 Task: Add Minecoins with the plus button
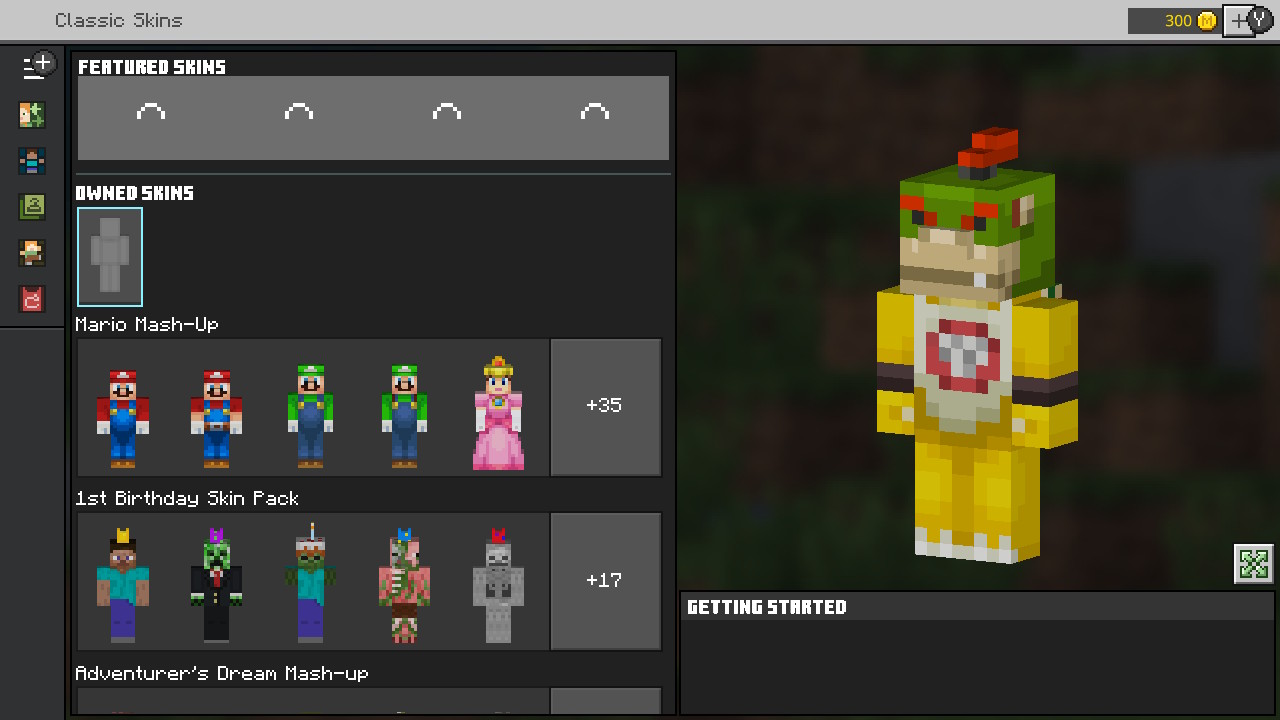(1240, 21)
